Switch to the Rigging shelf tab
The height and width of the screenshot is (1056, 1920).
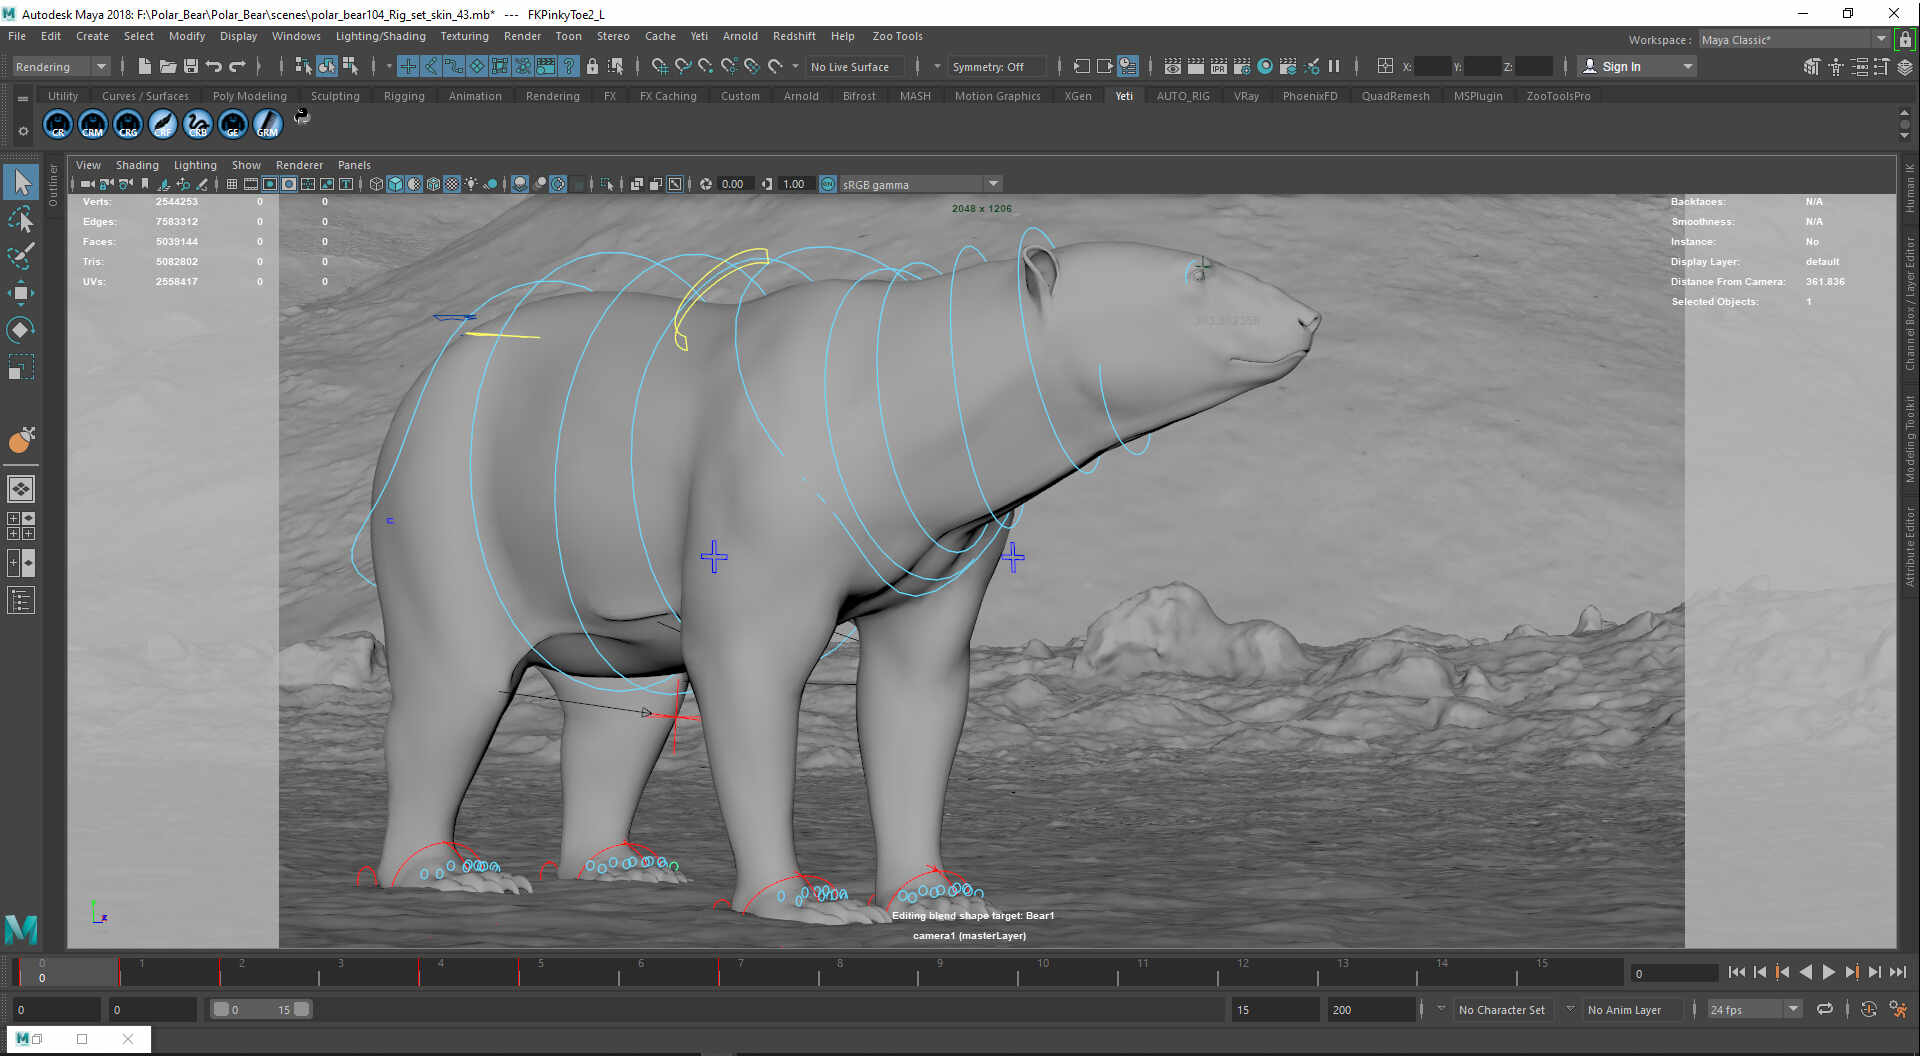pos(404,96)
